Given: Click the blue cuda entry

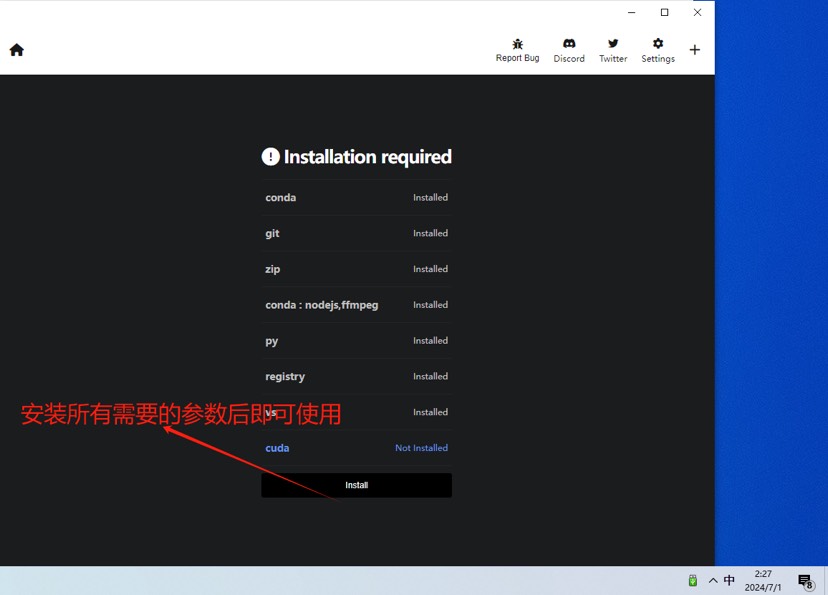Looking at the screenshot, I should coord(277,448).
